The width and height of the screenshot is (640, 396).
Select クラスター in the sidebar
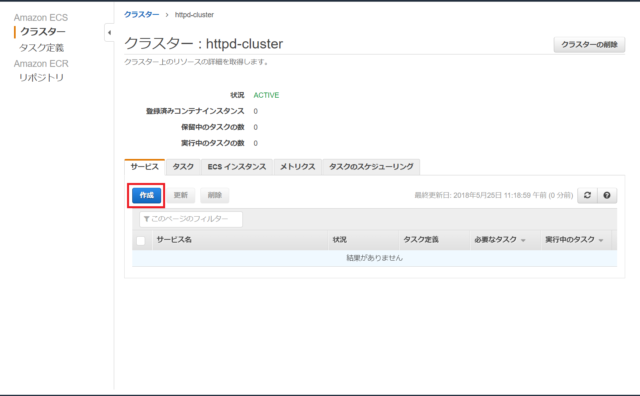(43, 32)
